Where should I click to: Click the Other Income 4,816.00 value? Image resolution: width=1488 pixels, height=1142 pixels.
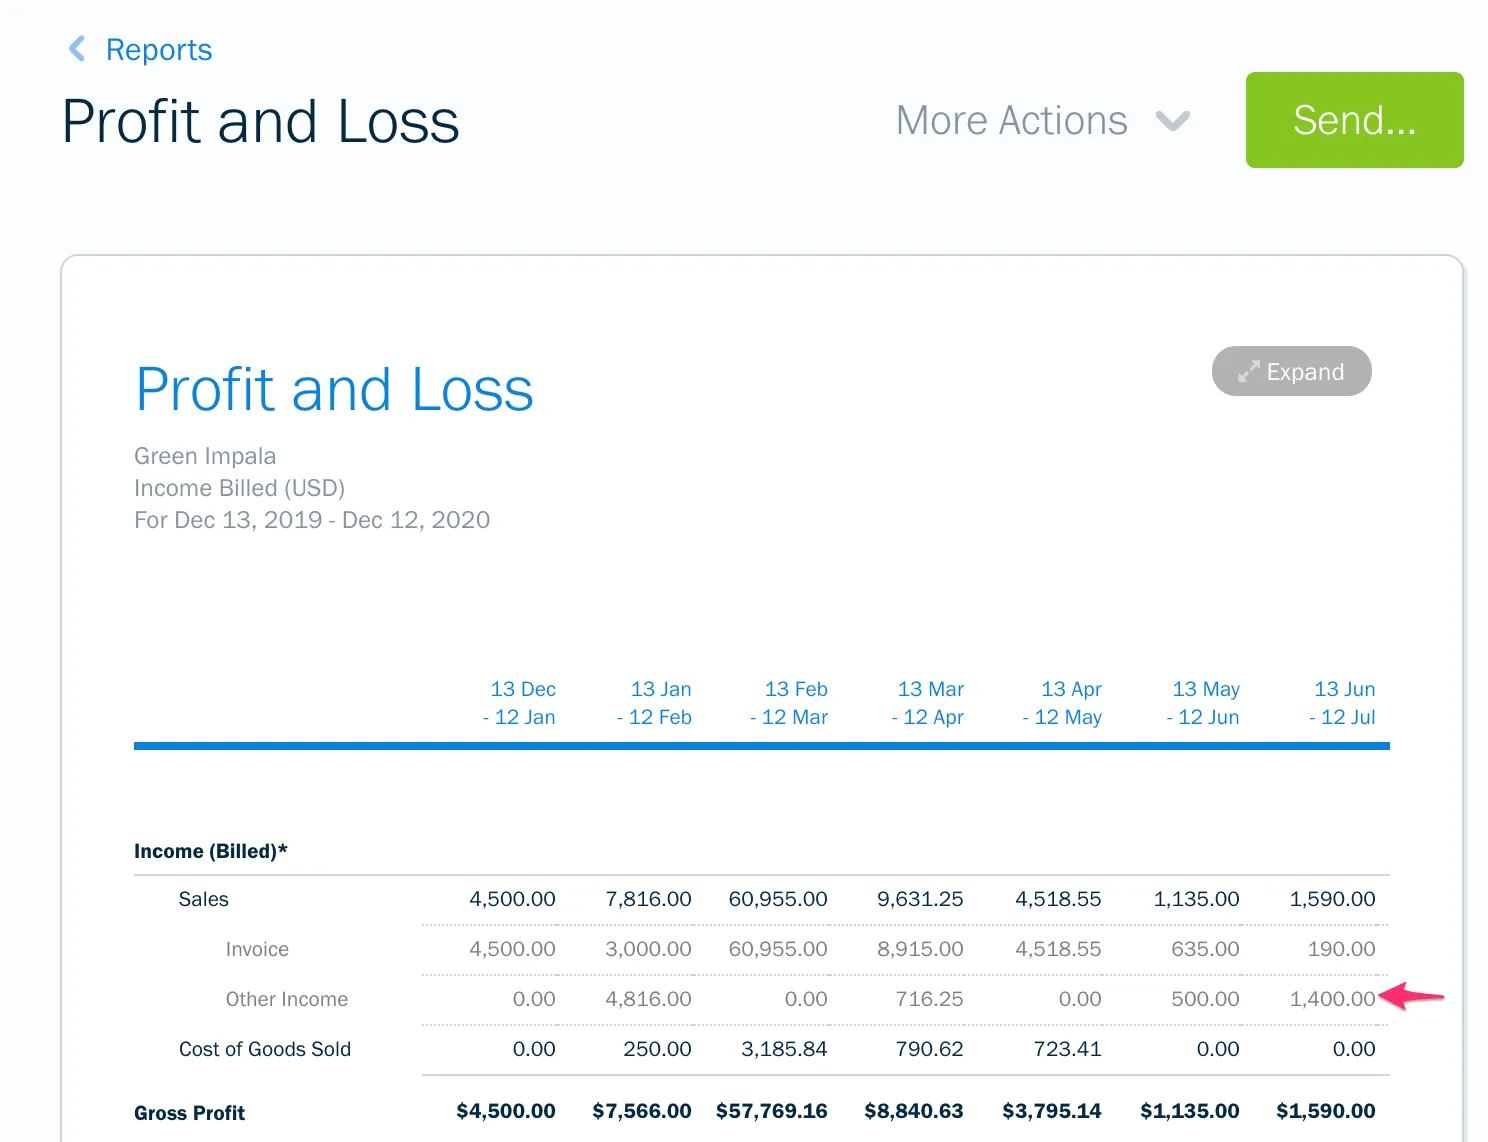tap(648, 999)
